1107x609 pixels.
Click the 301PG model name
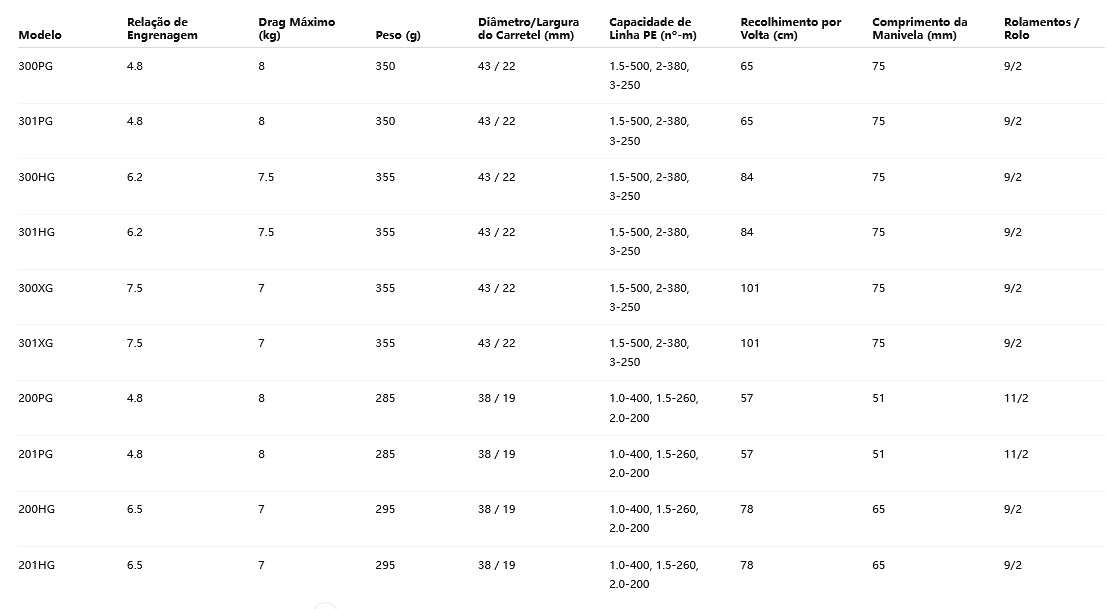tap(36, 121)
